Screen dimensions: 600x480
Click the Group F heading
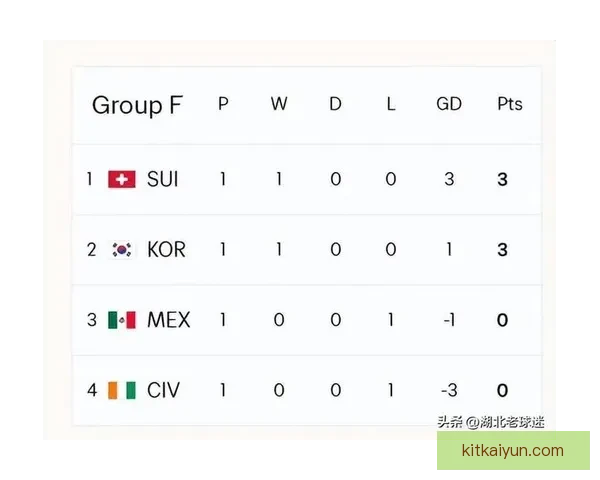pos(137,105)
